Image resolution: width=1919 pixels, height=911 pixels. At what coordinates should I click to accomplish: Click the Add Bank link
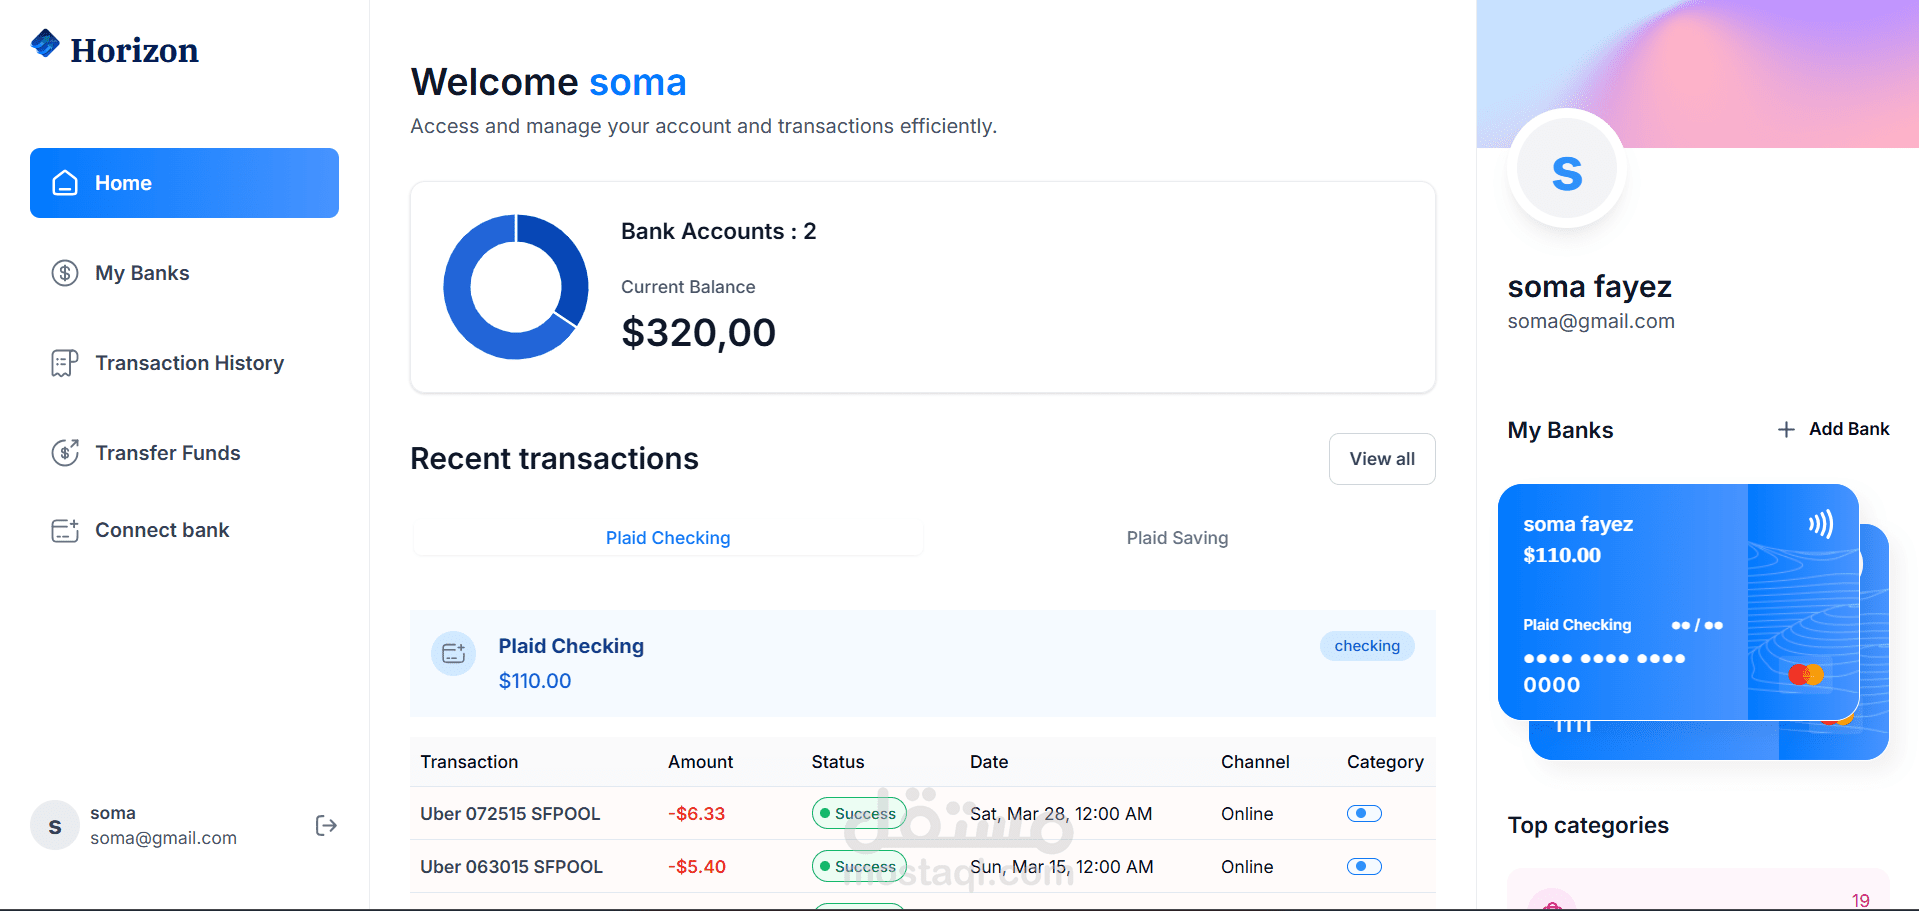pos(1848,429)
